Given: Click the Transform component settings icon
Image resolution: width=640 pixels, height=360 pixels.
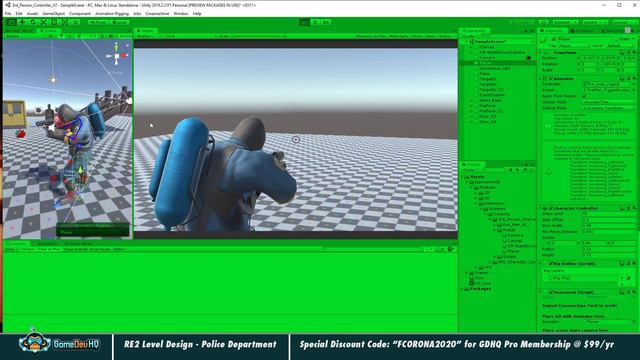Looking at the screenshot, I should pos(634,52).
